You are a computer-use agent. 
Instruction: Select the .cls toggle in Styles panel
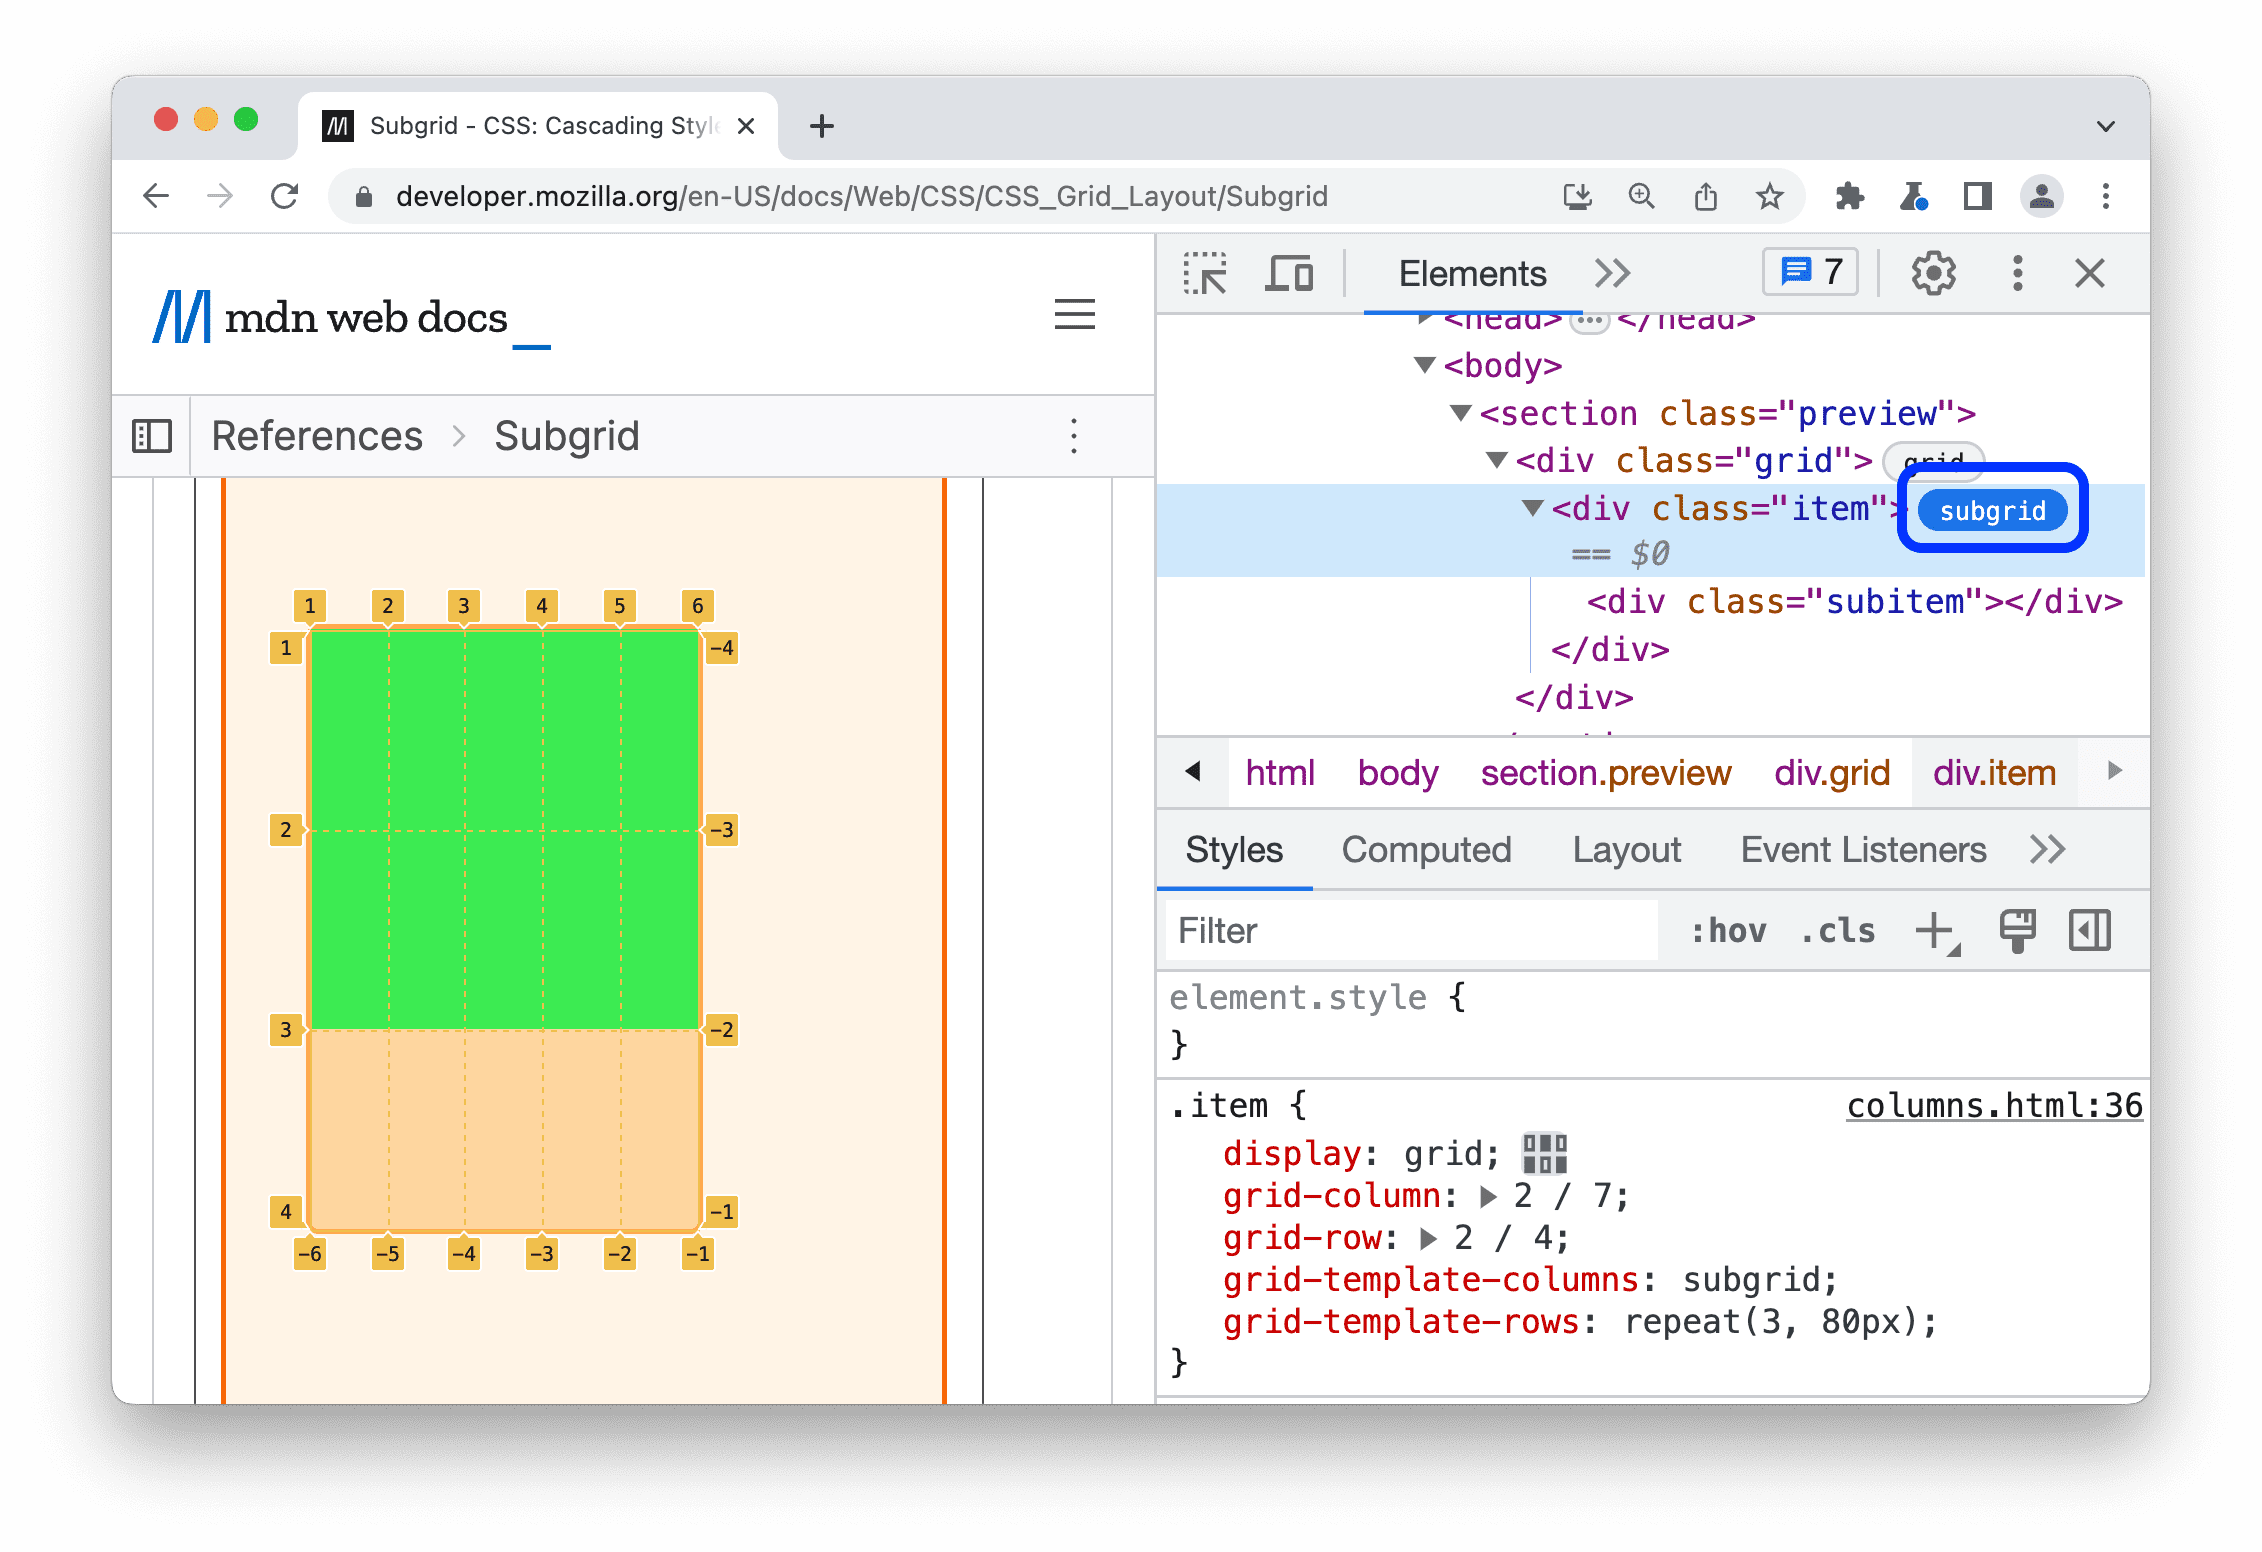click(1836, 930)
